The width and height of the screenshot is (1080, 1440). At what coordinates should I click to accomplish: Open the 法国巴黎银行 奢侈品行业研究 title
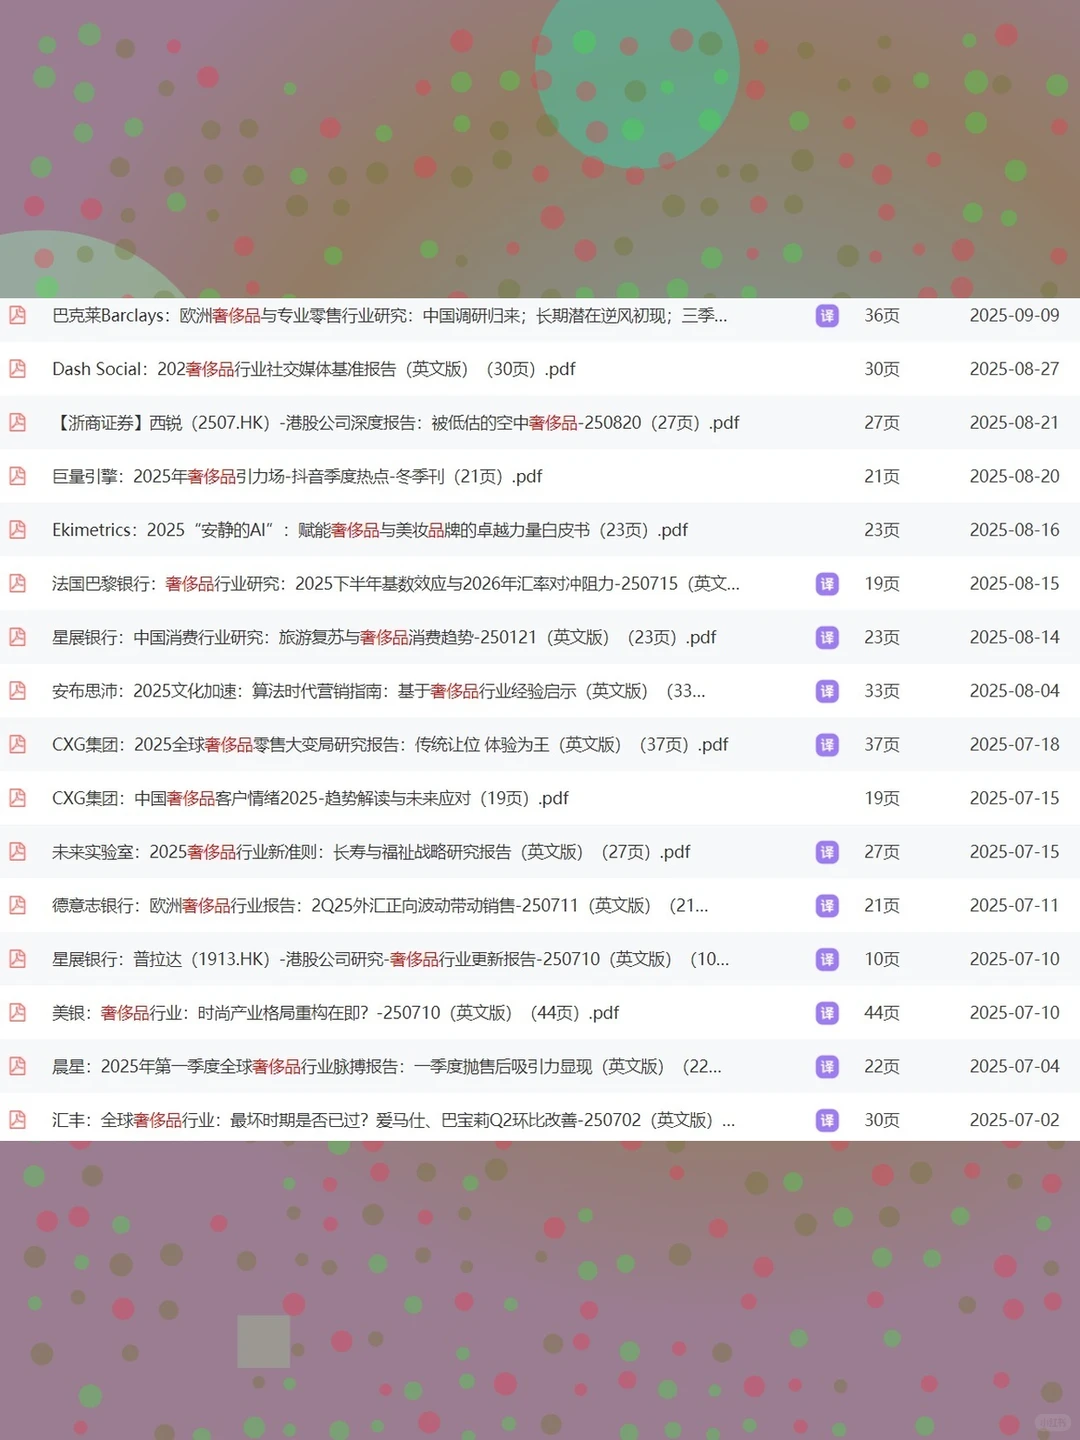(396, 584)
